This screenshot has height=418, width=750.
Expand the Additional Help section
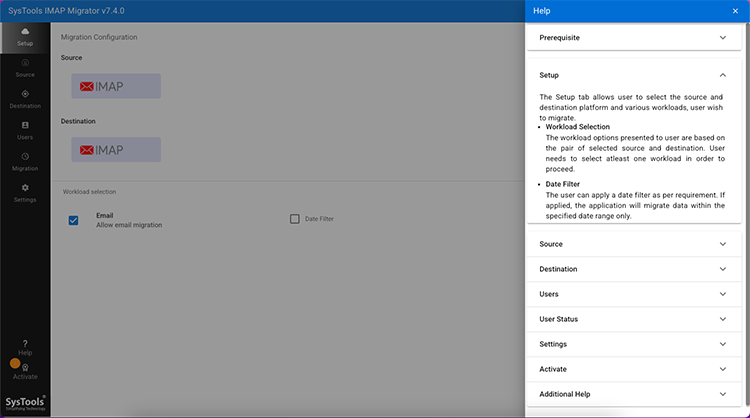point(634,394)
